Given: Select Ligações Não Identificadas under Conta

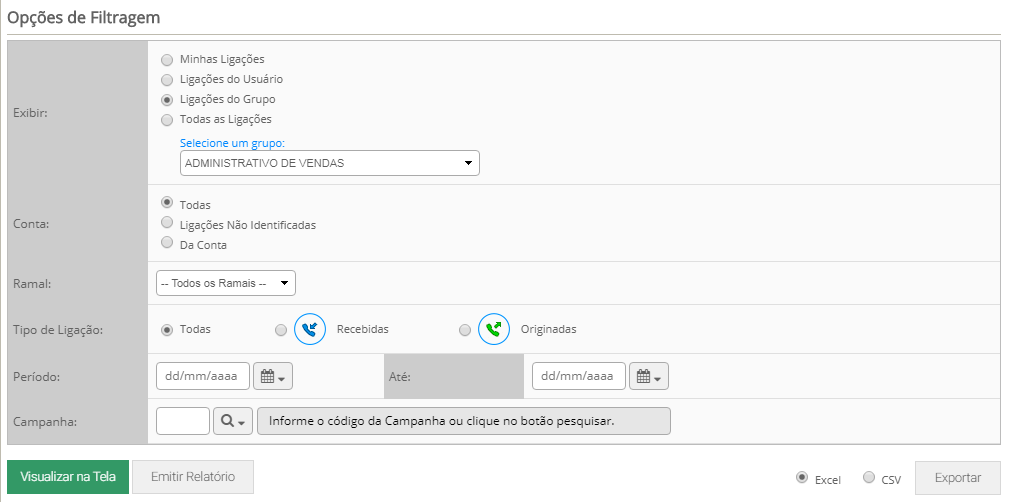Looking at the screenshot, I should coord(167,222).
